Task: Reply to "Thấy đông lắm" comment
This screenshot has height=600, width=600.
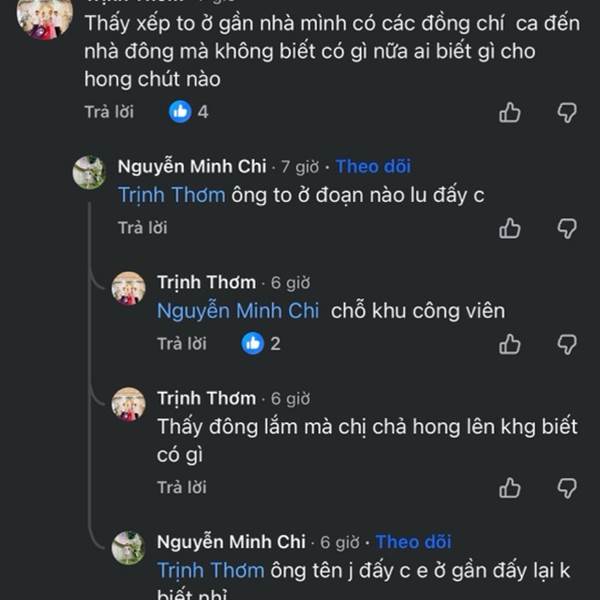Action: tap(182, 488)
